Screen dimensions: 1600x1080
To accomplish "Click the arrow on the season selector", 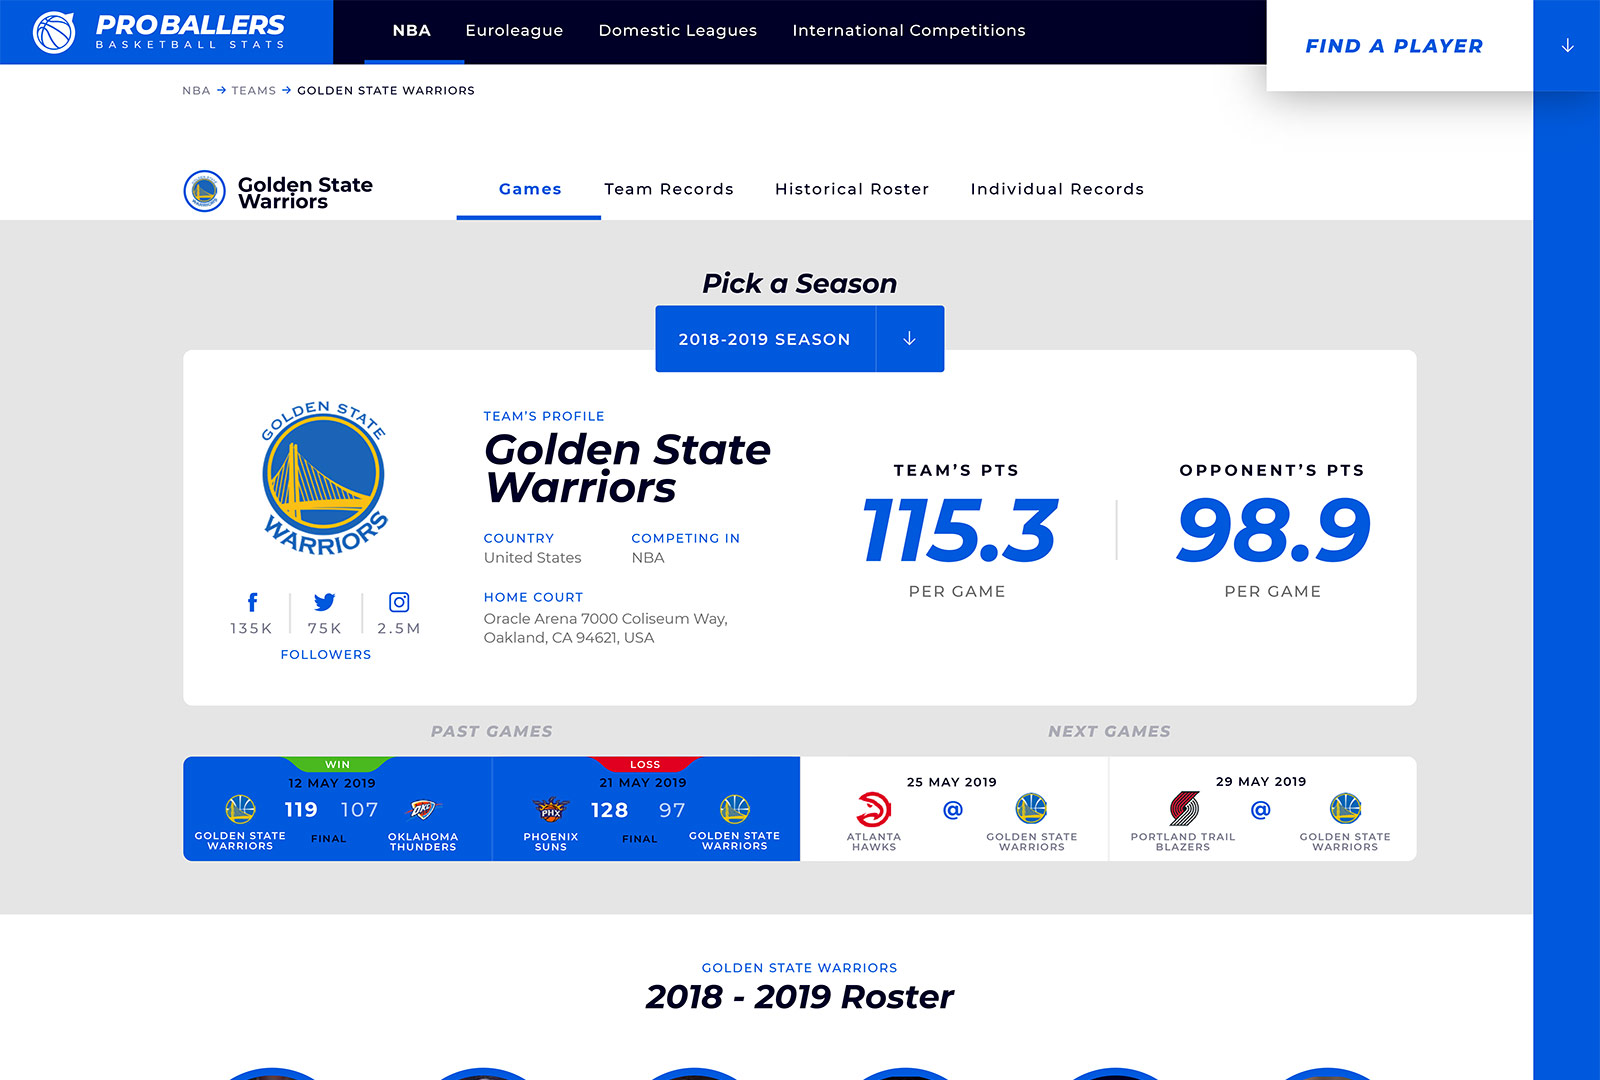I will pyautogui.click(x=909, y=339).
